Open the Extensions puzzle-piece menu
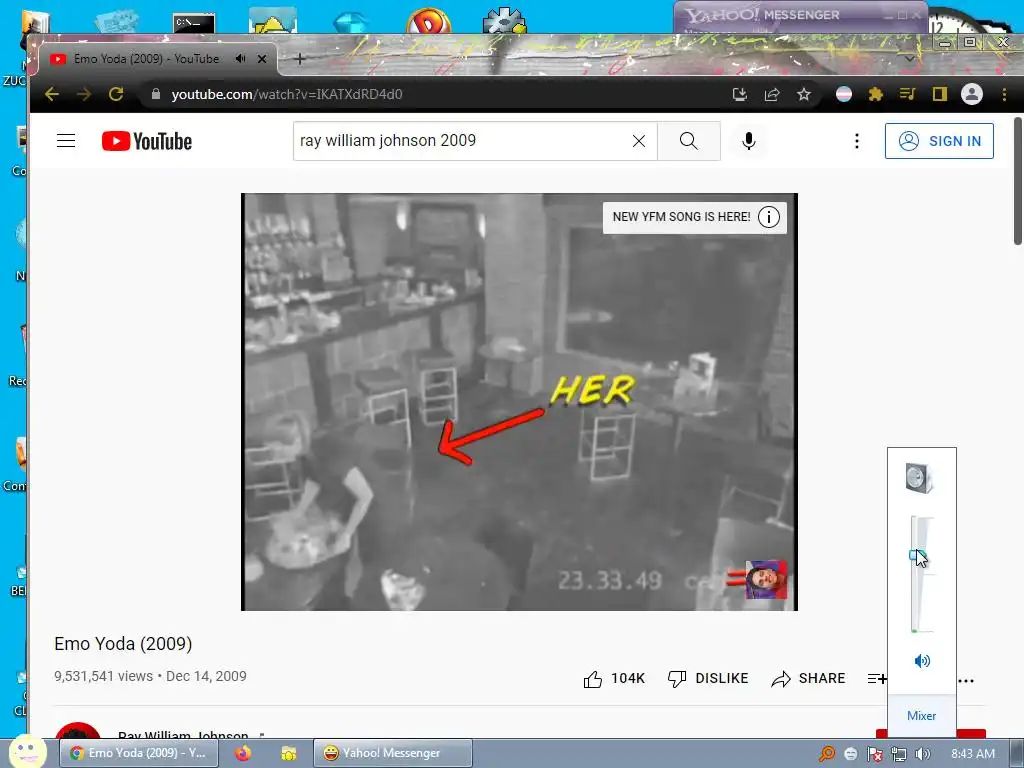Image resolution: width=1024 pixels, height=768 pixels. [x=876, y=94]
